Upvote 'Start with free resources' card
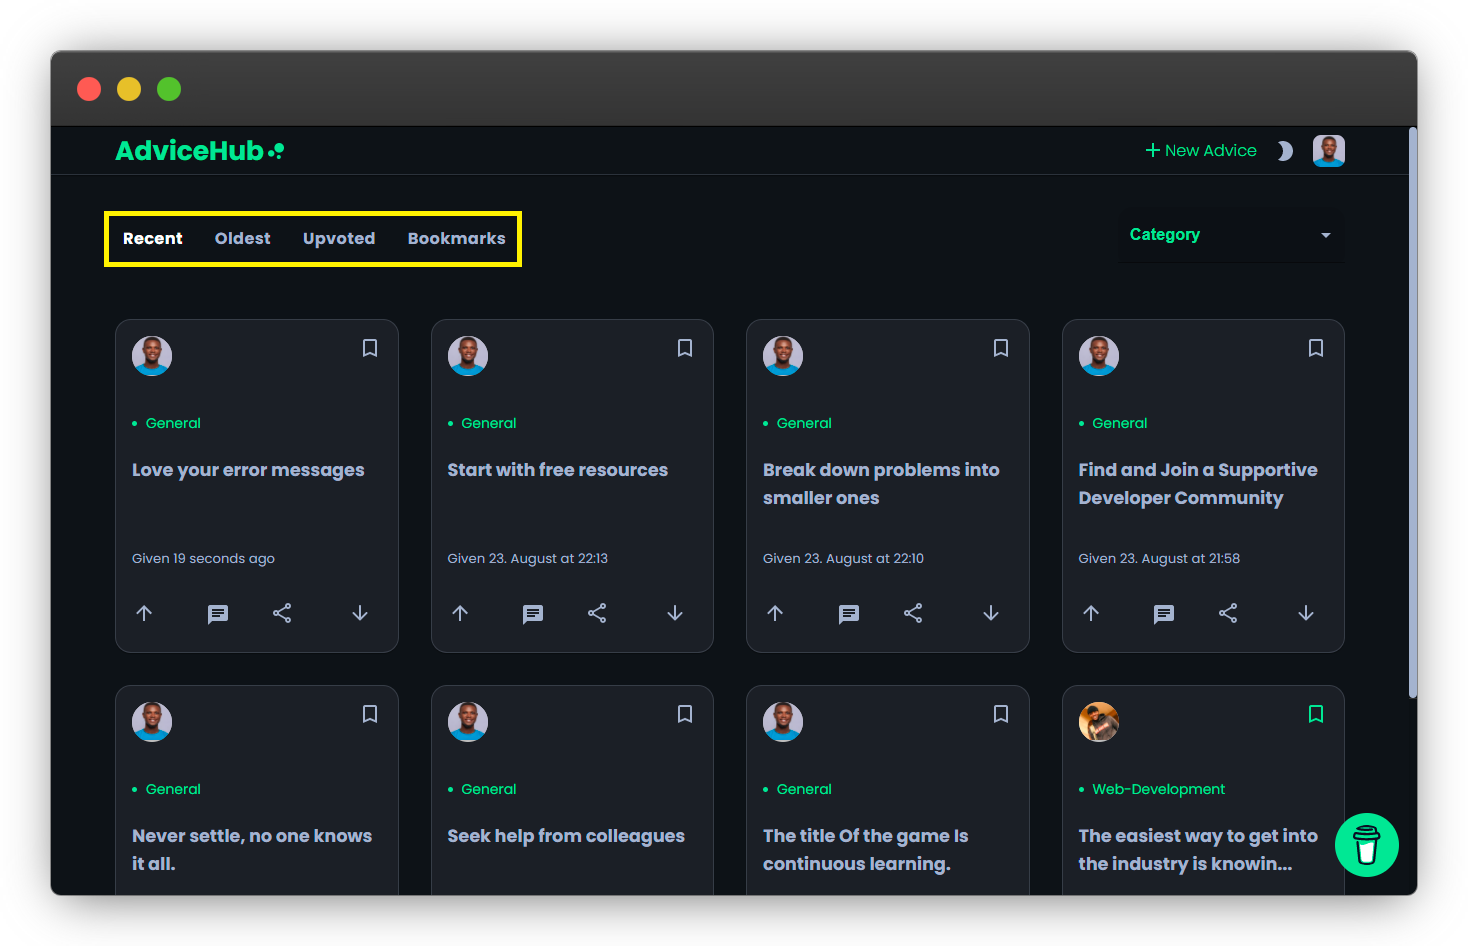This screenshot has height=946, width=1468. point(460,613)
